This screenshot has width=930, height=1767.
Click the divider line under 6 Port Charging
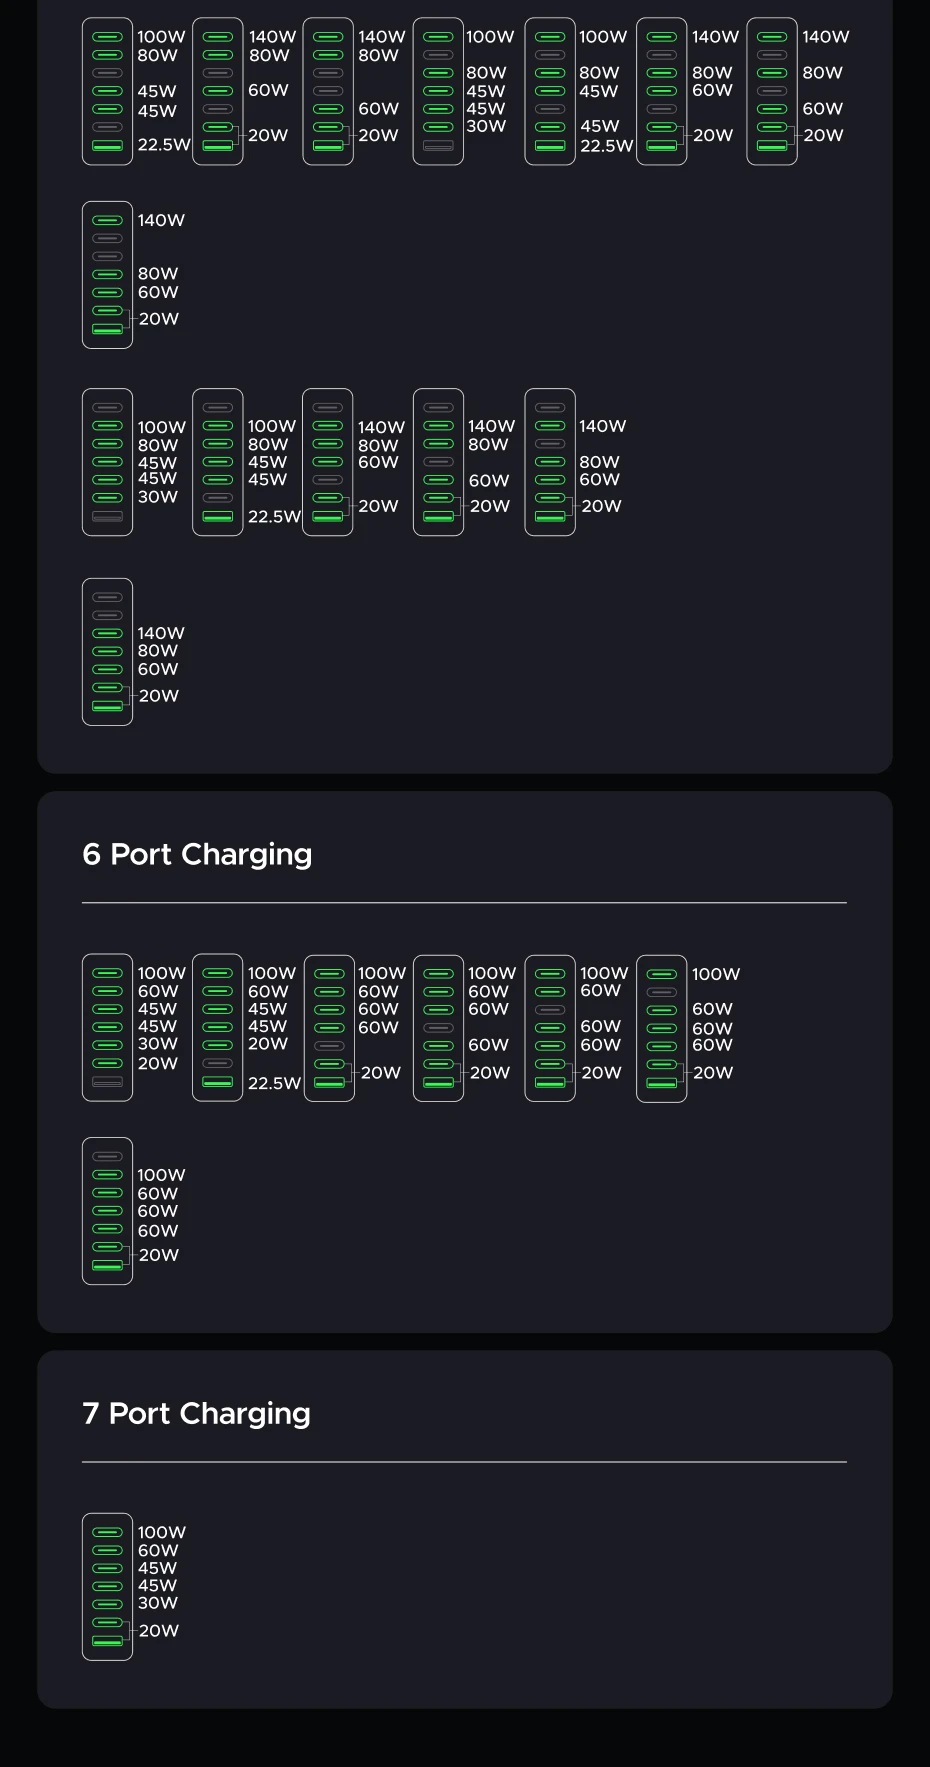pos(464,903)
